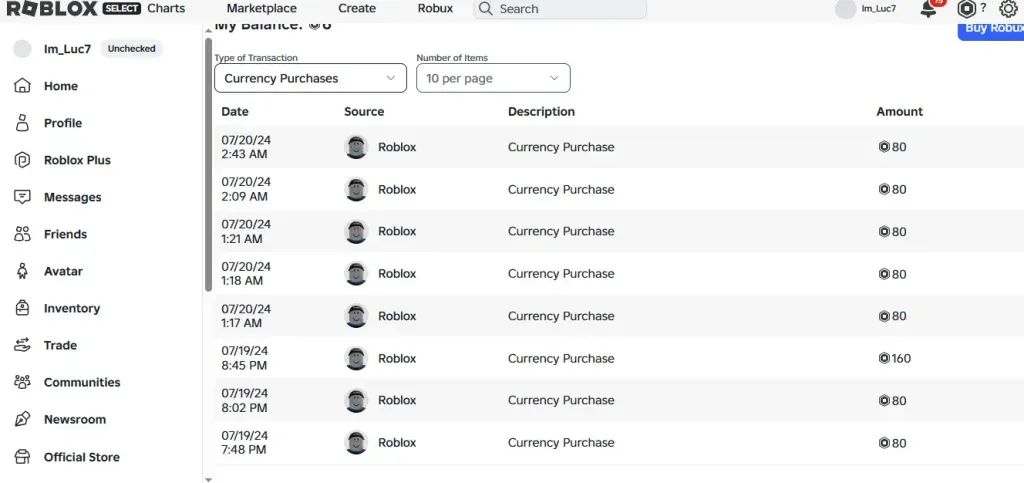Click Currency Purchase text in the 1:18 AM row
The image size is (1024, 483).
click(561, 273)
